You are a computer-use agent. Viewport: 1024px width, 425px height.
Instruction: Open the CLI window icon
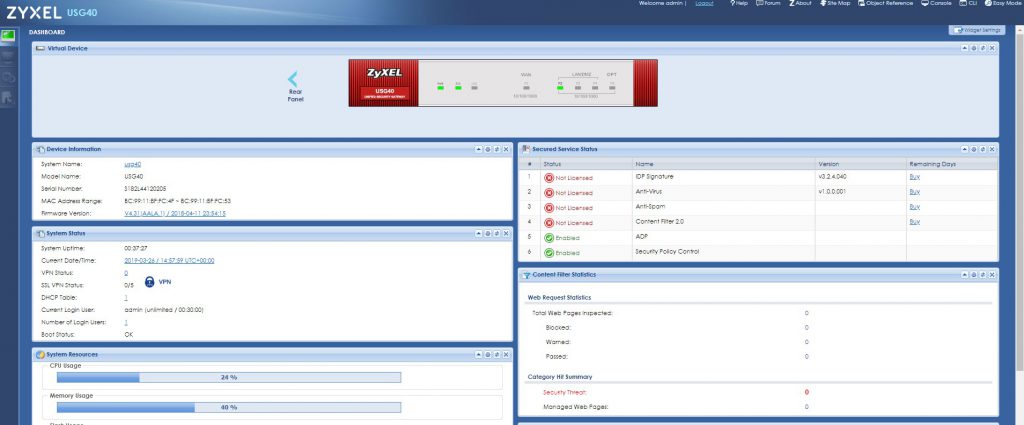point(968,3)
